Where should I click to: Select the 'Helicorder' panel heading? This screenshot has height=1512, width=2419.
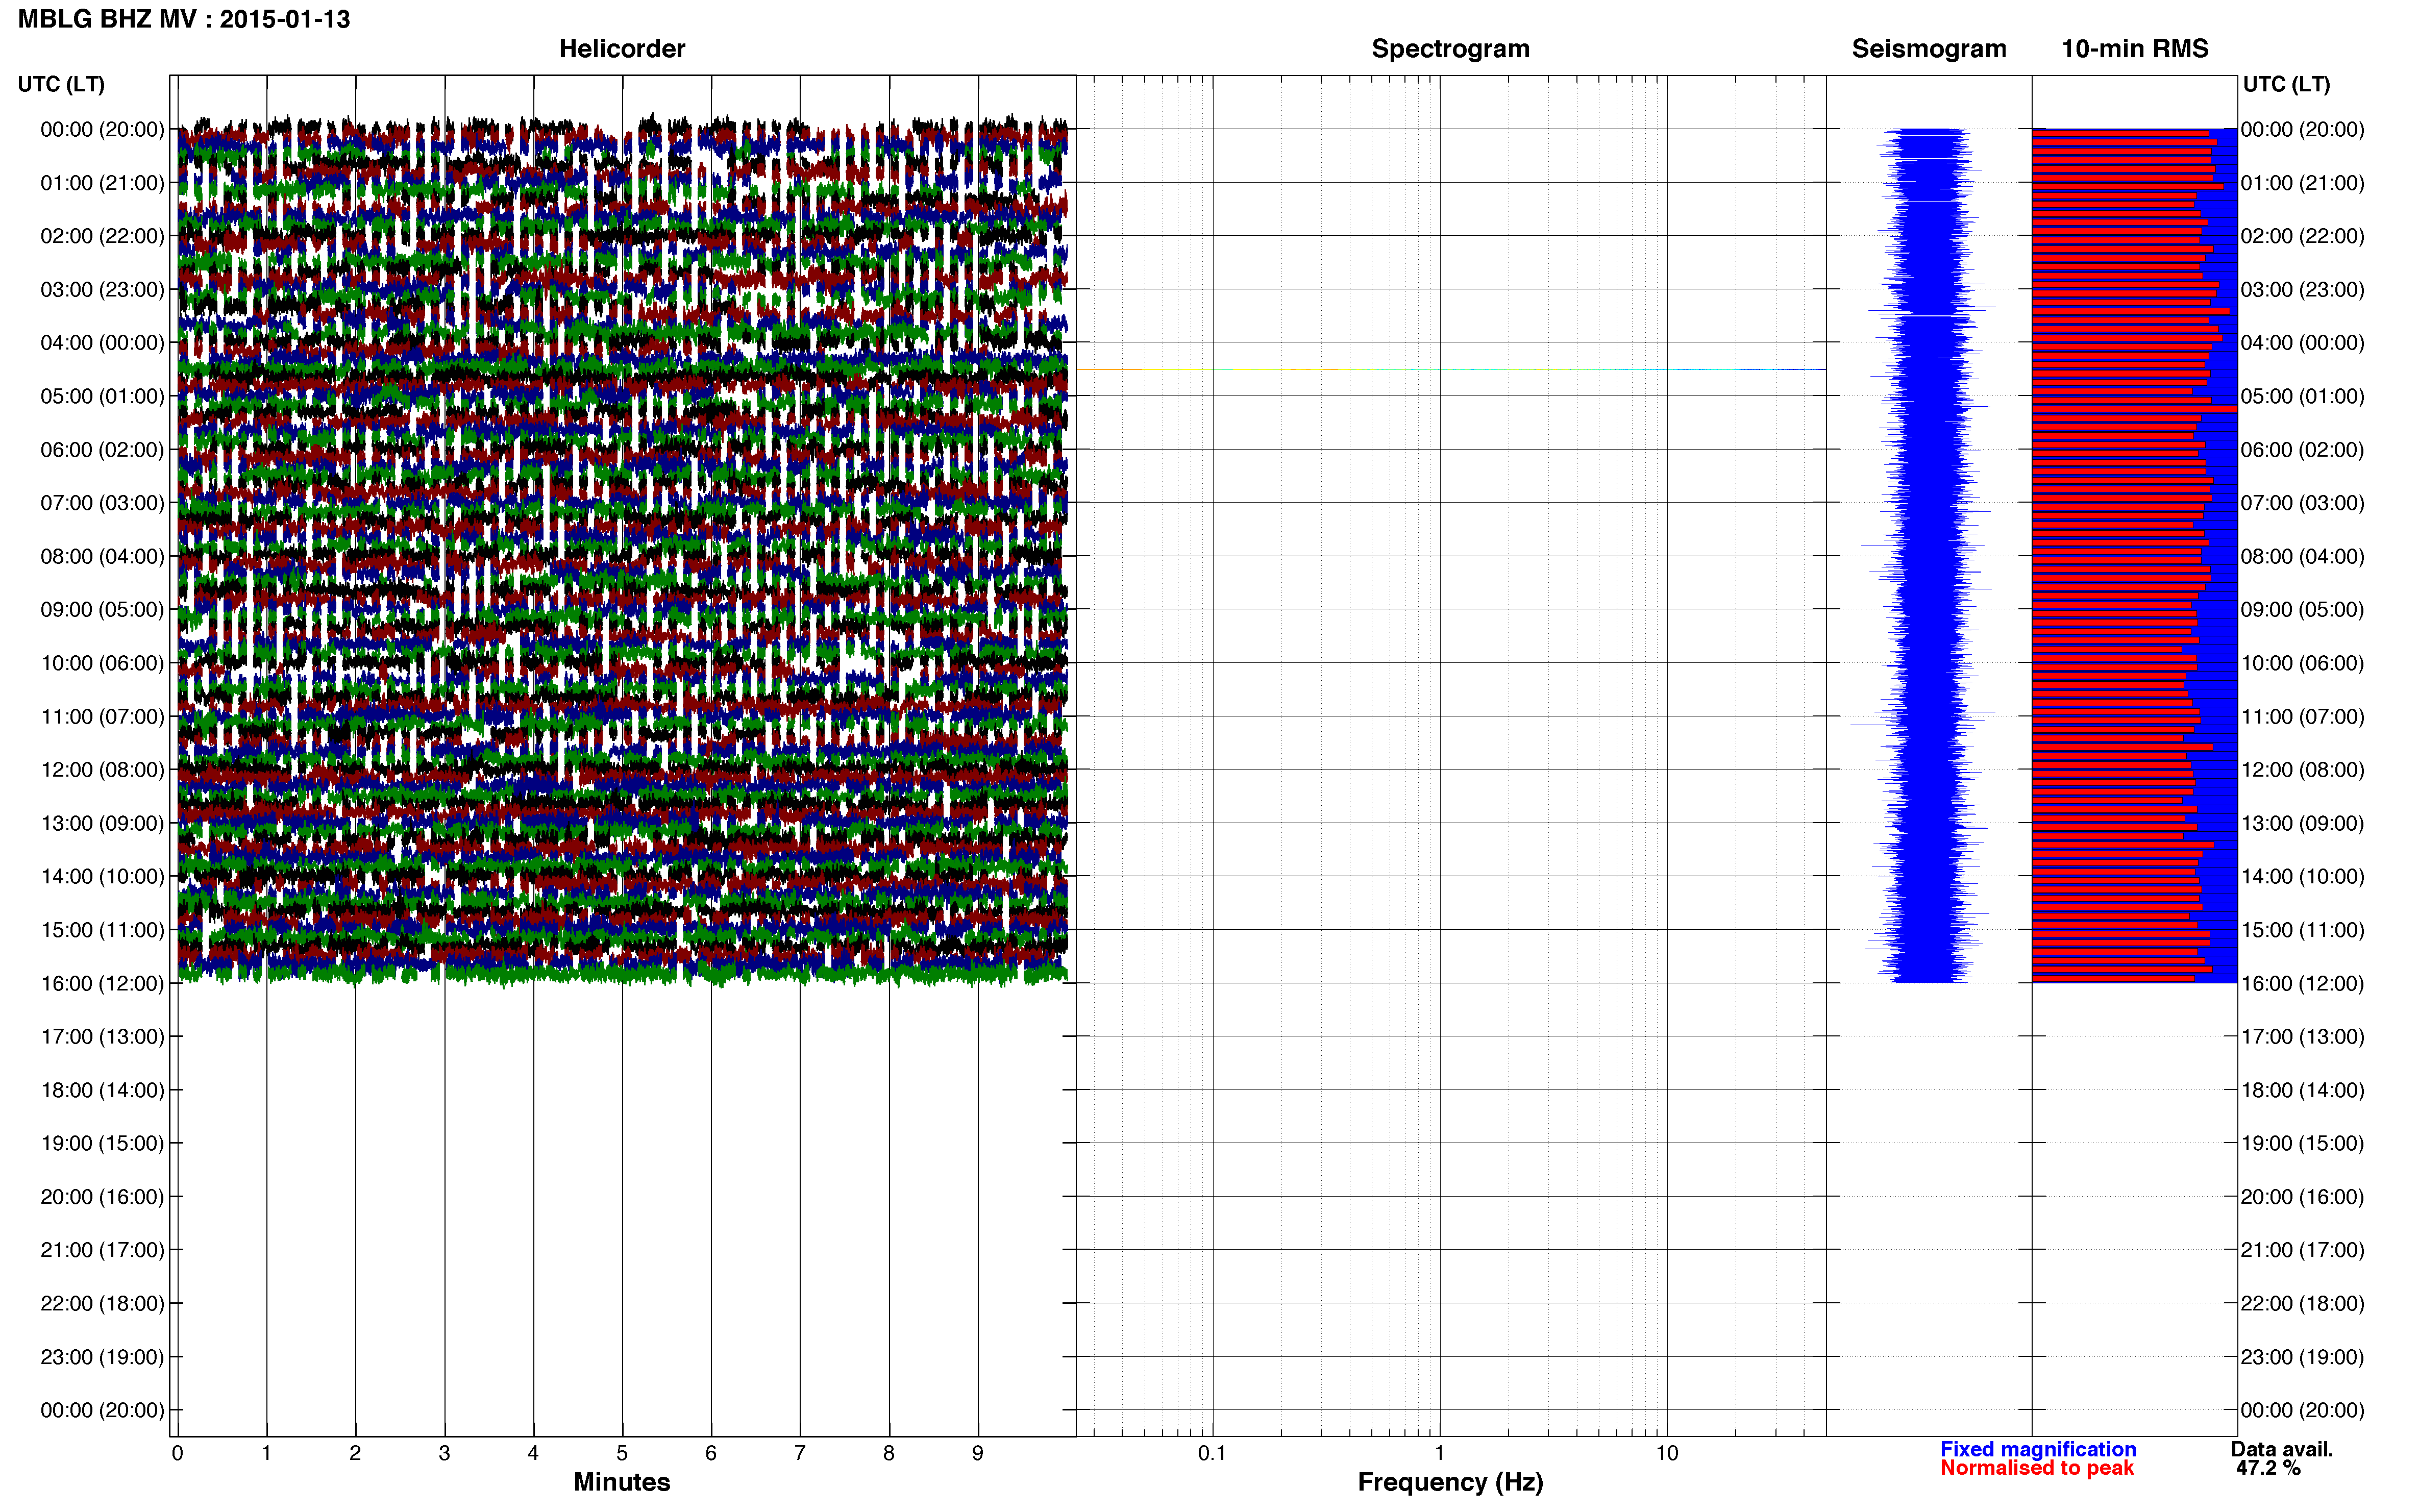[622, 49]
